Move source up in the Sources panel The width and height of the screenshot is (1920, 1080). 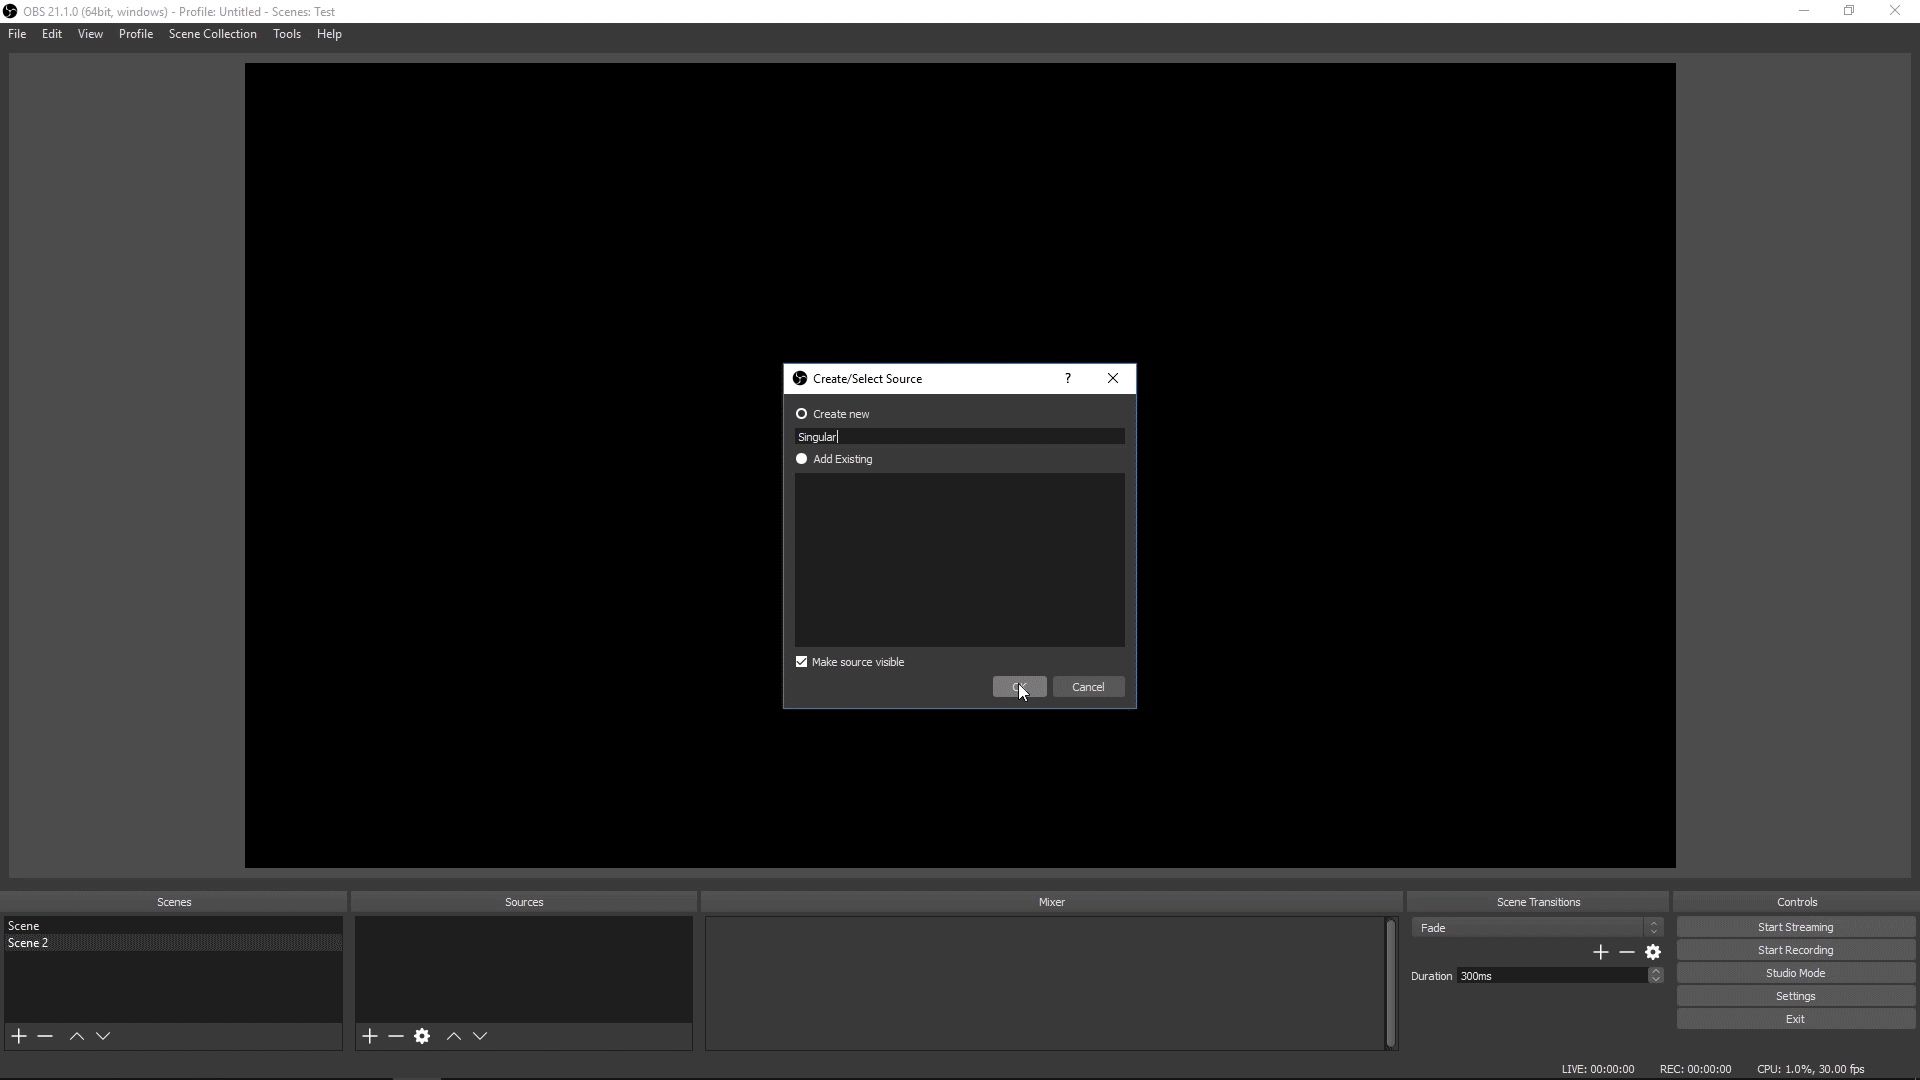(x=454, y=1036)
